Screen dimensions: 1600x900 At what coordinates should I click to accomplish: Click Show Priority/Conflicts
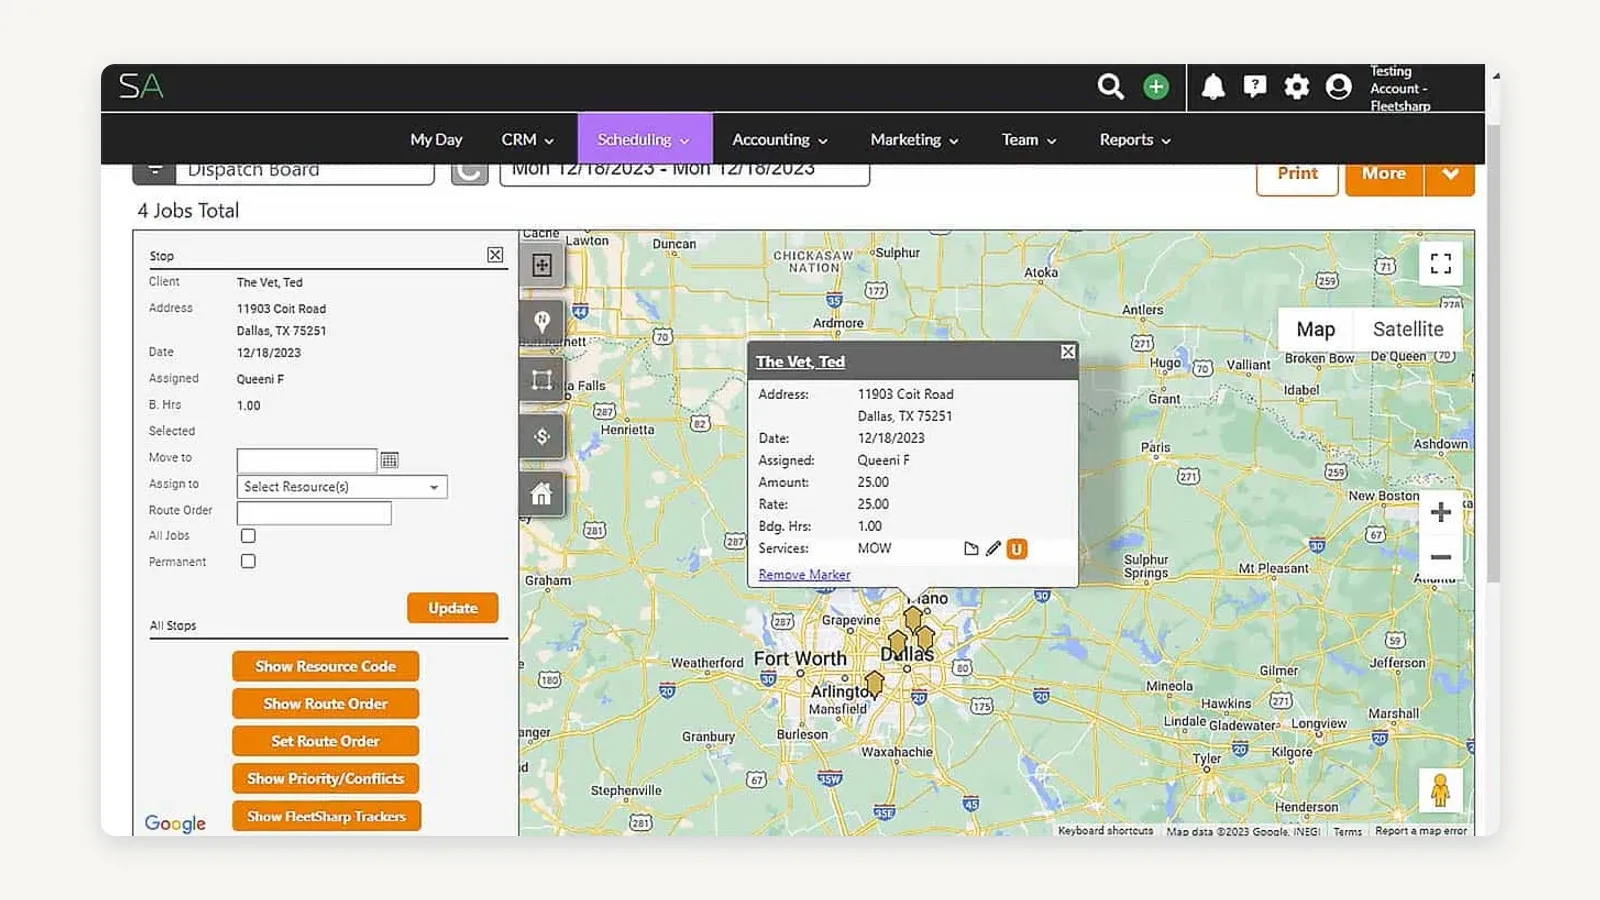click(x=326, y=778)
